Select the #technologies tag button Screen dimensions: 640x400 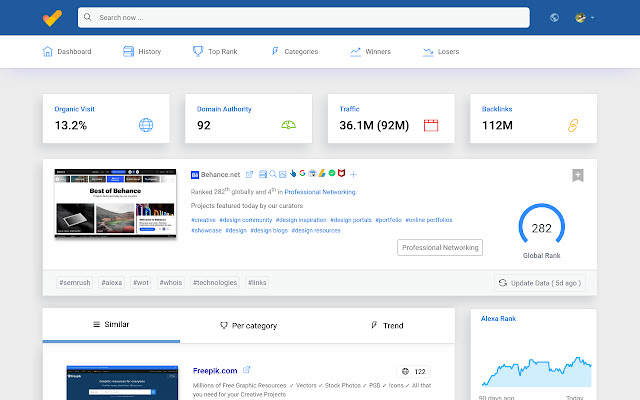tap(215, 282)
